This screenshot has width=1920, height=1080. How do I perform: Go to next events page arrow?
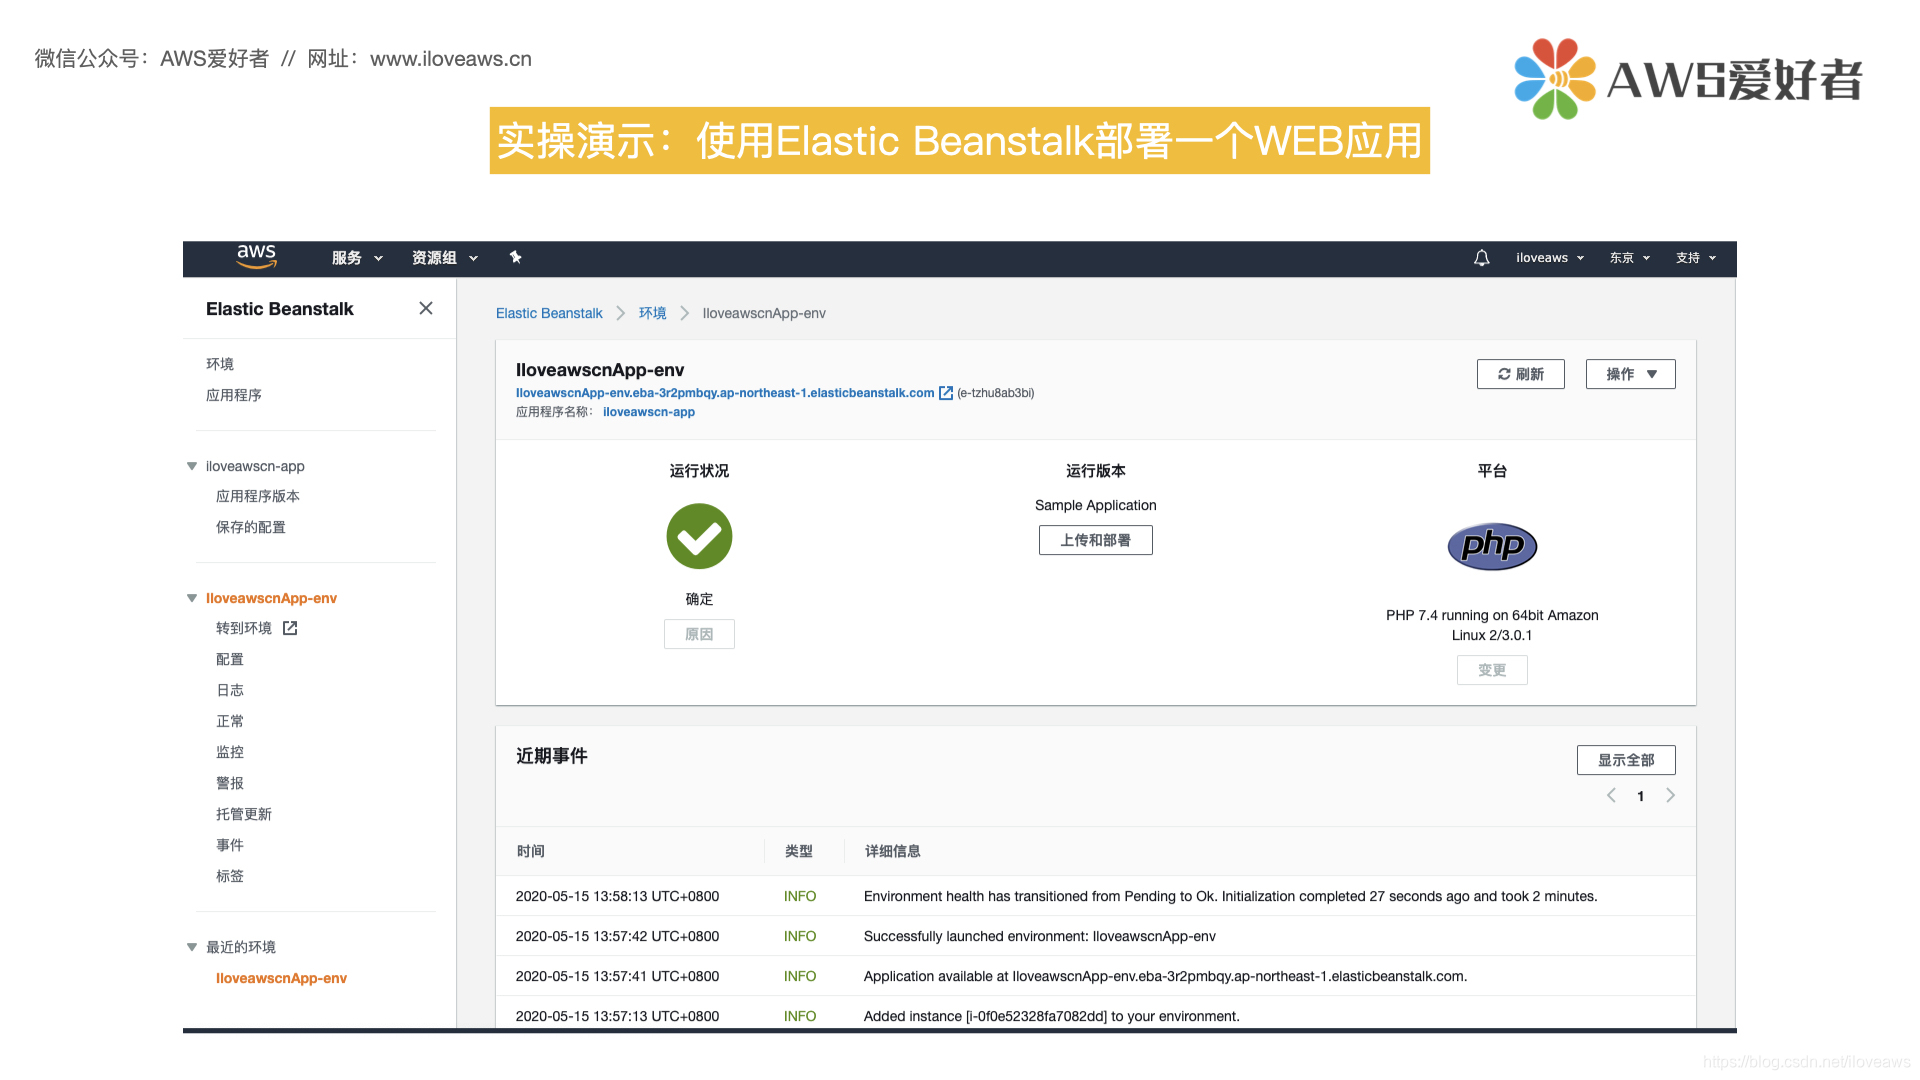coord(1670,796)
